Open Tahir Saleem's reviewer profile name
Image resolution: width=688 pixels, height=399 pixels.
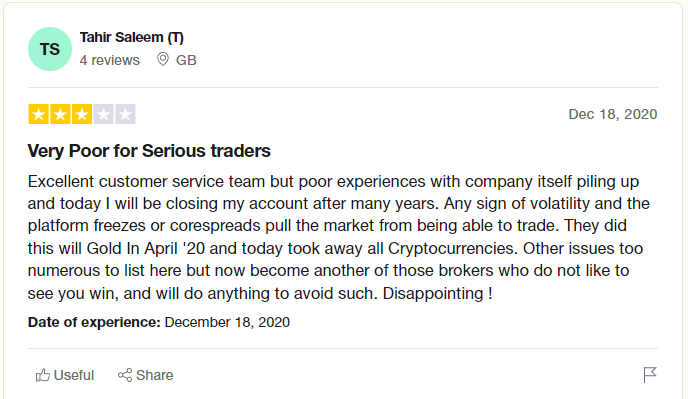click(x=132, y=37)
